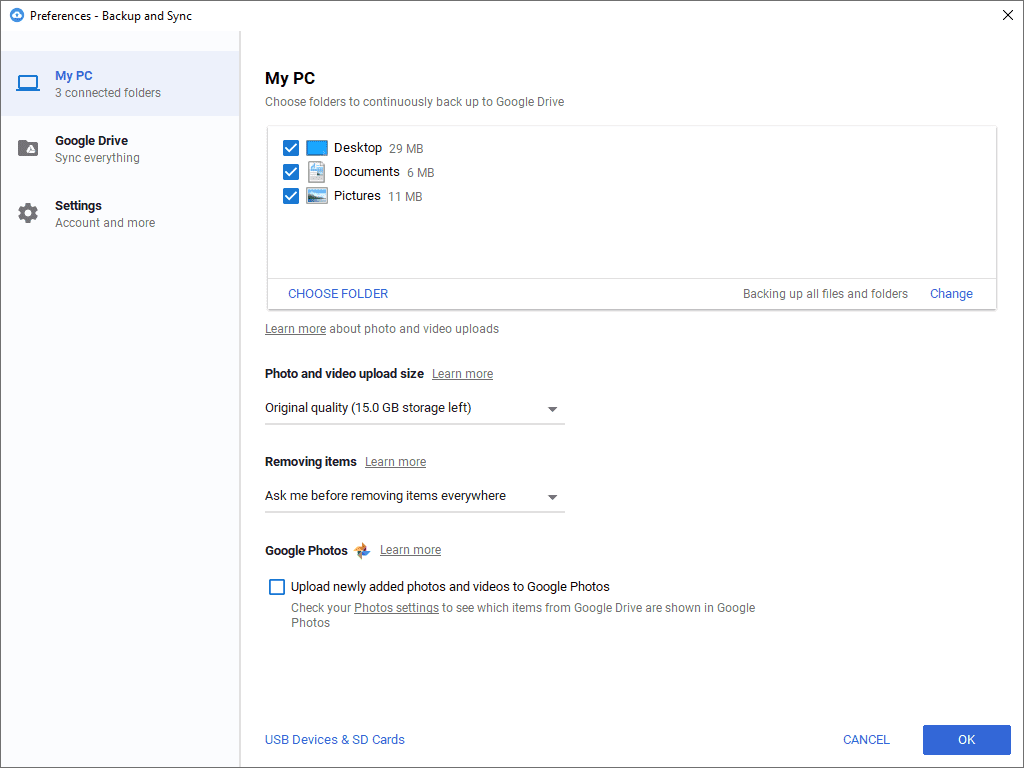Click the Desktop folder name

pyautogui.click(x=358, y=148)
